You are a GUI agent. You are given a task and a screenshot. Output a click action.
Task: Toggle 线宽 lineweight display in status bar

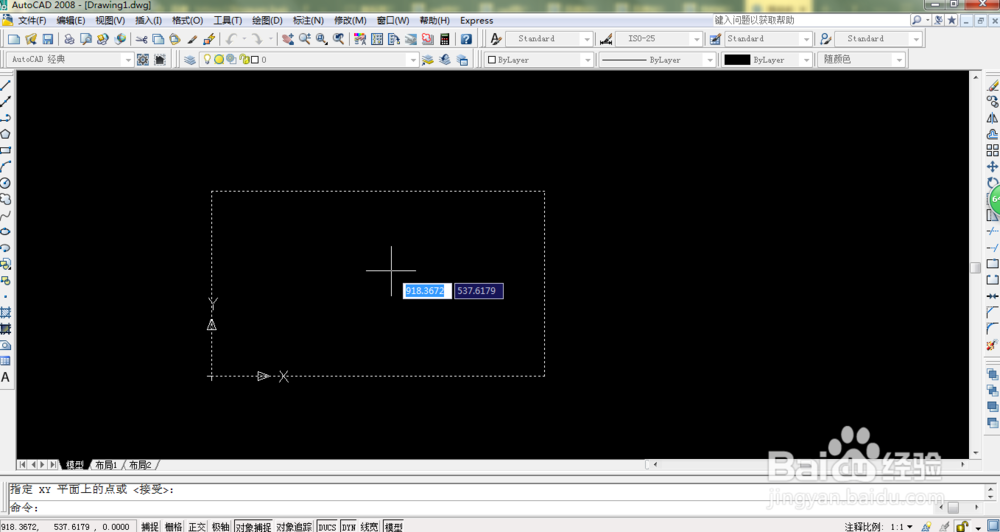coord(369,526)
